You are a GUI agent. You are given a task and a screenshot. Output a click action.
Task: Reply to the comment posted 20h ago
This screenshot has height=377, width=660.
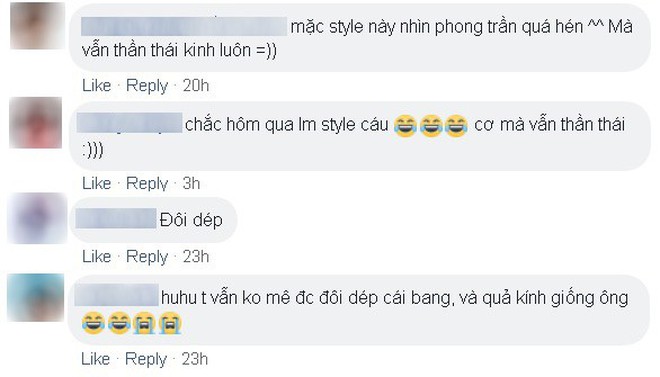coord(147,86)
